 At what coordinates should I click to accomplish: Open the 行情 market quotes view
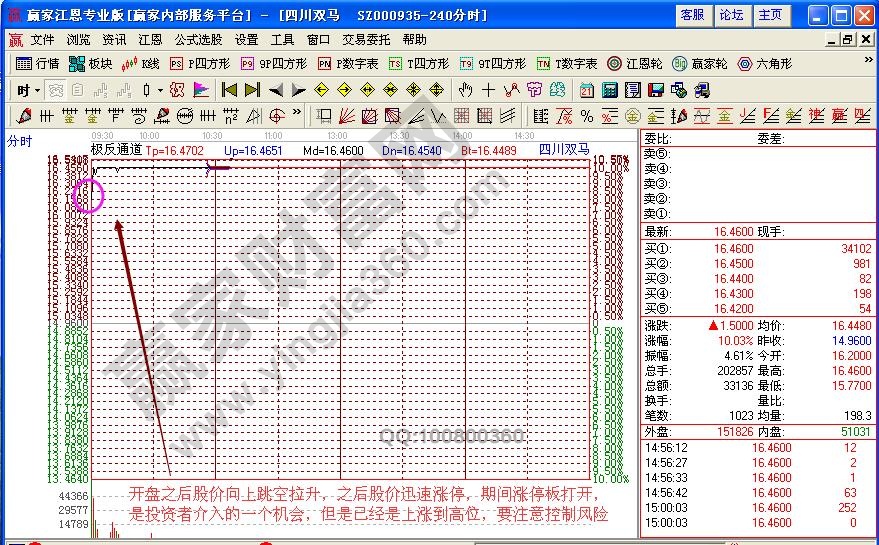(x=38, y=63)
